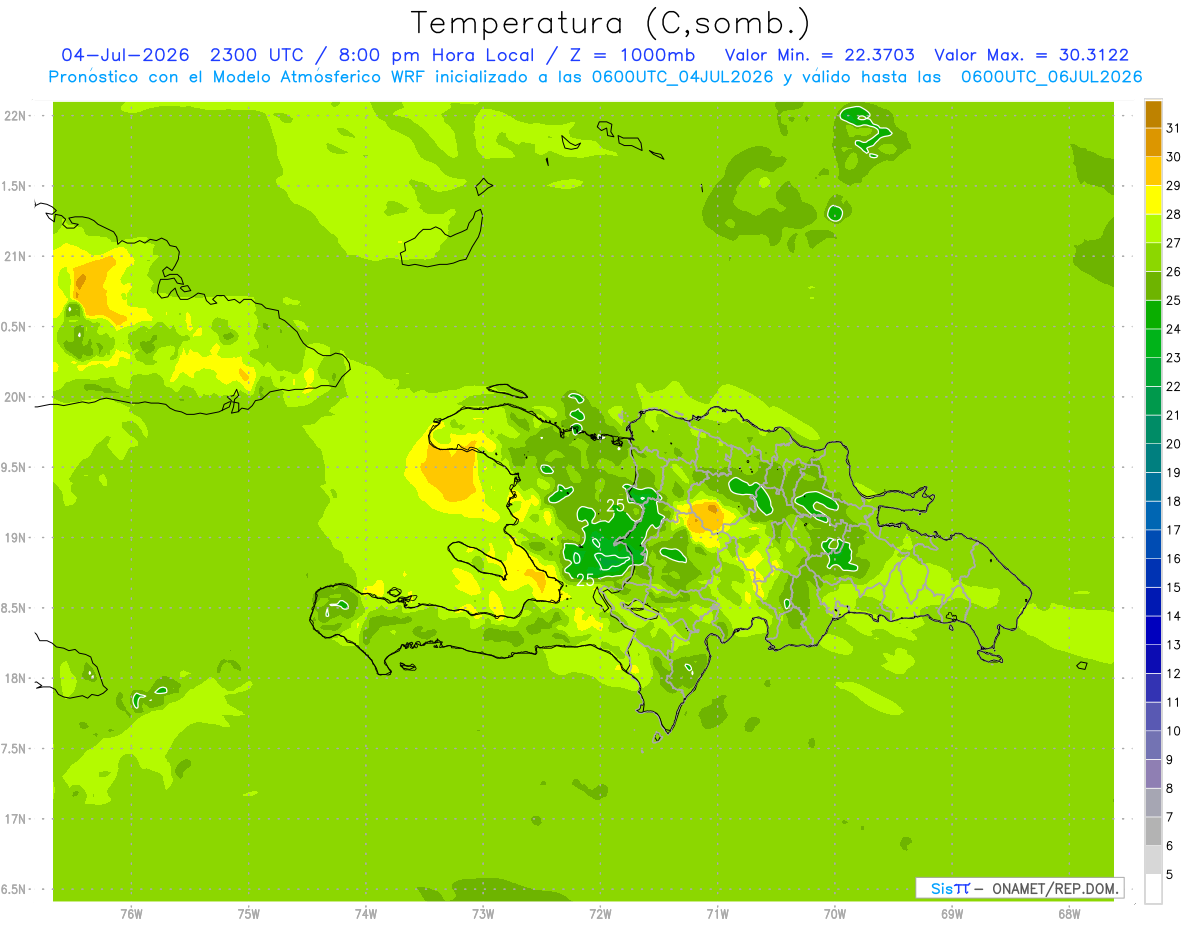1200x927 pixels.
Task: Select the forecast date "04-Jul-2026"
Action: point(127,55)
